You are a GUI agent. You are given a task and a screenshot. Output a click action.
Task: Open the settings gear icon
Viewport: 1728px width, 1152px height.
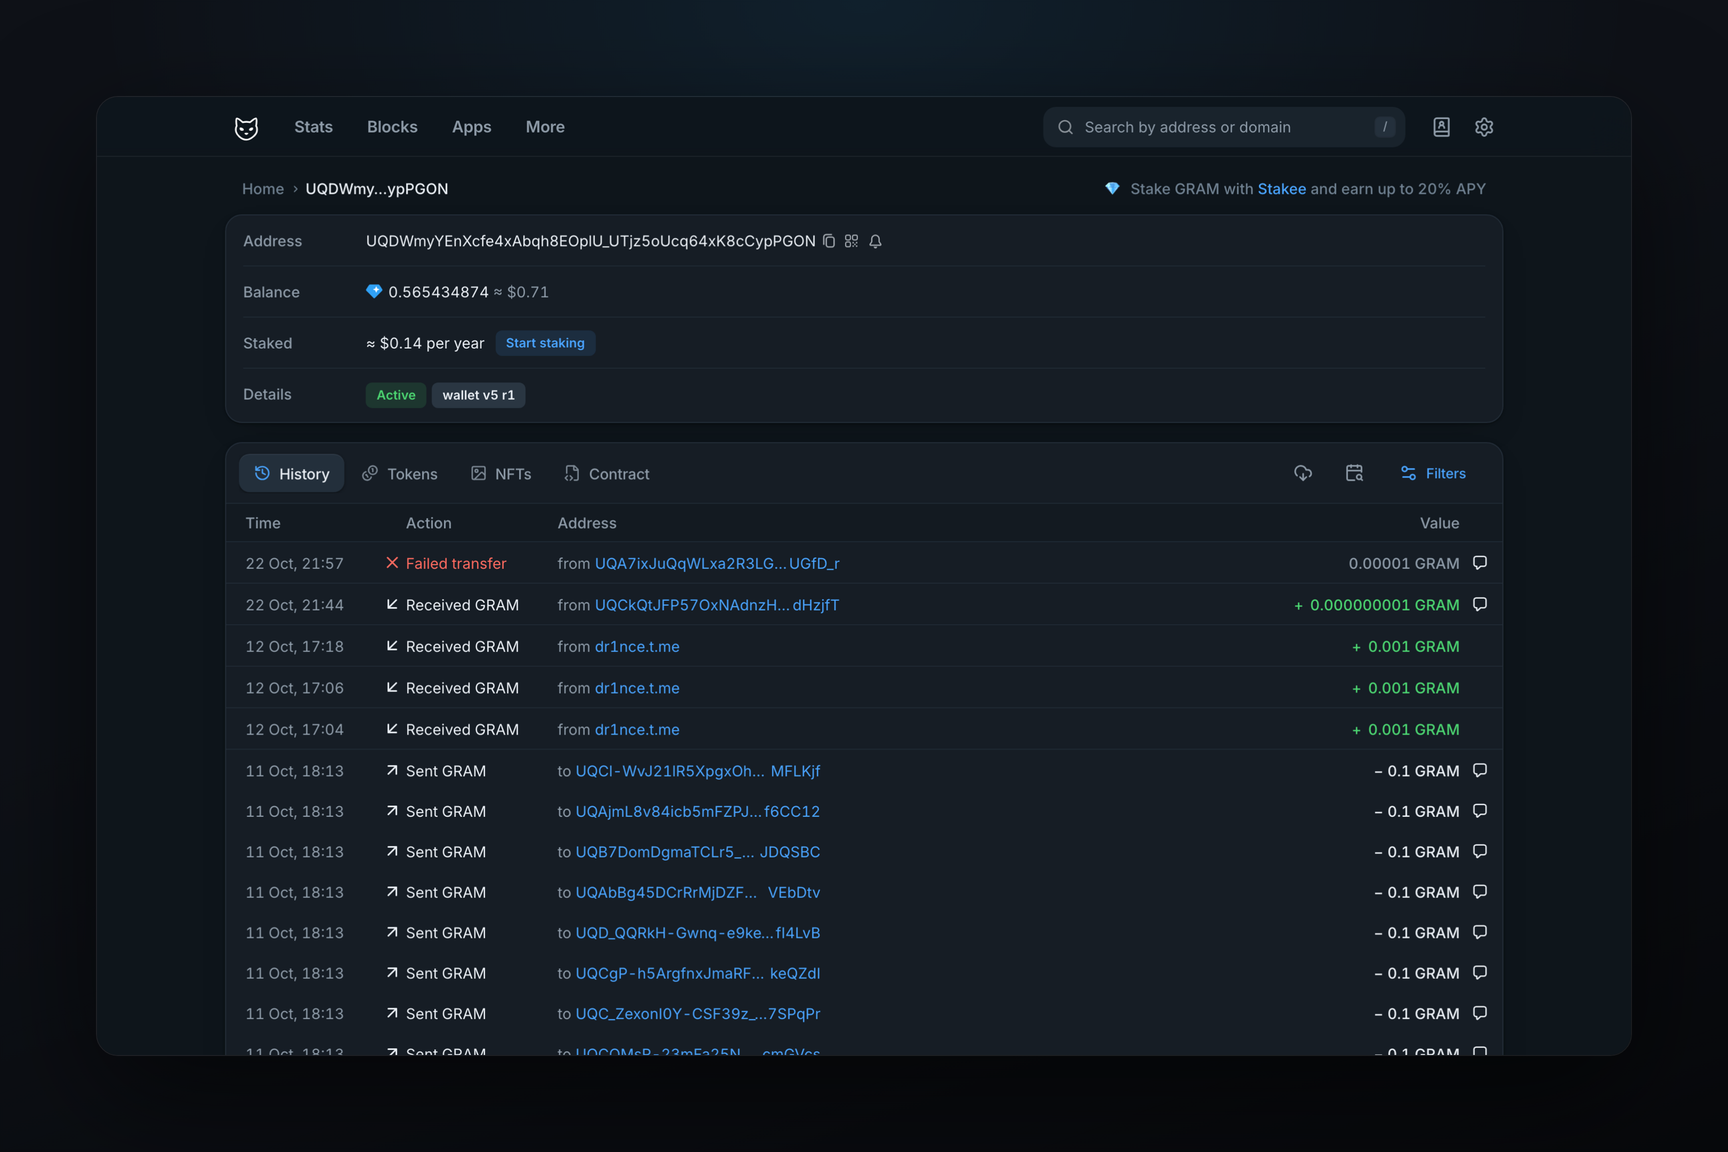1484,127
